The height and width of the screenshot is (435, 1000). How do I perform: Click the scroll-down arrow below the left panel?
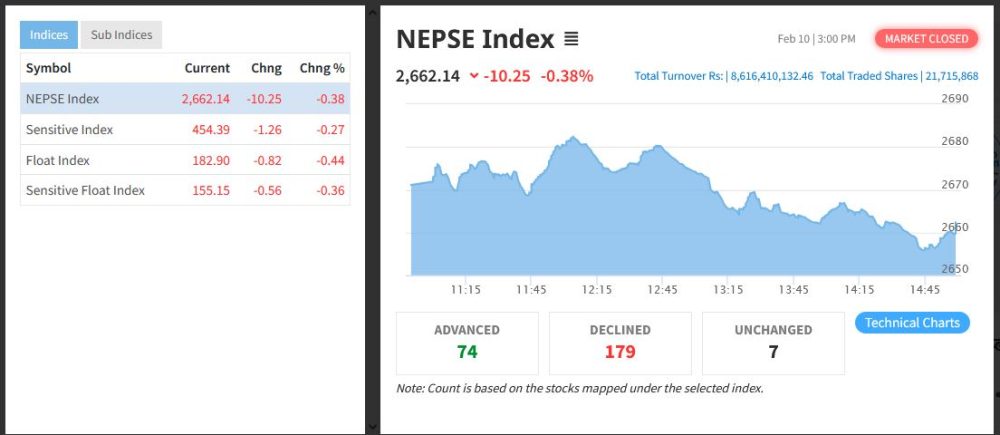[x=373, y=427]
